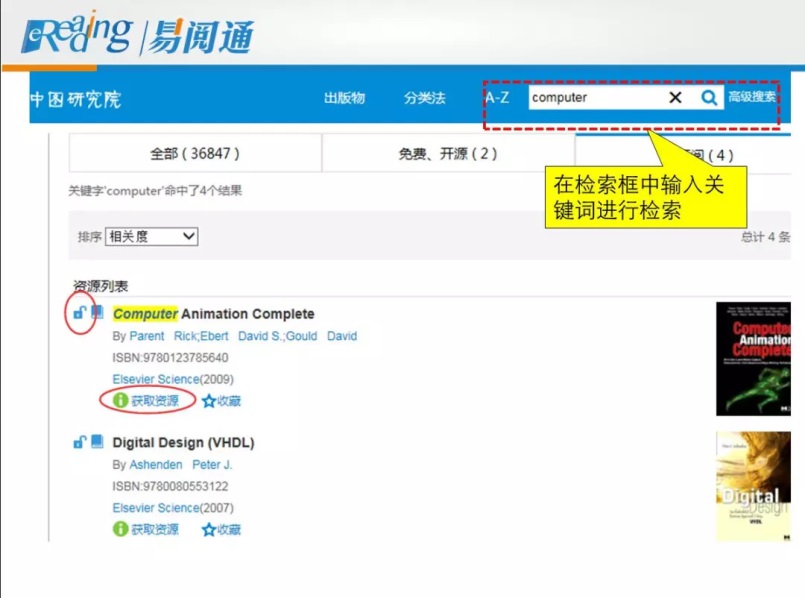This screenshot has height=598, width=805.
Task: Open 高级搜索 advanced search link
Action: tap(752, 97)
